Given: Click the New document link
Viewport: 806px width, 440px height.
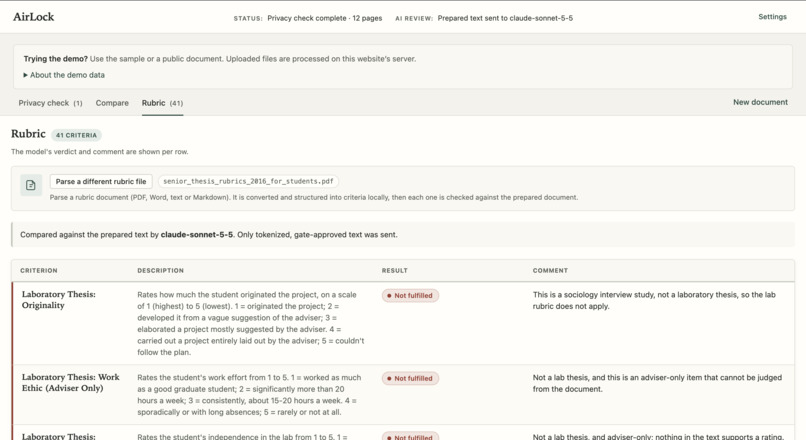Looking at the screenshot, I should pos(760,102).
